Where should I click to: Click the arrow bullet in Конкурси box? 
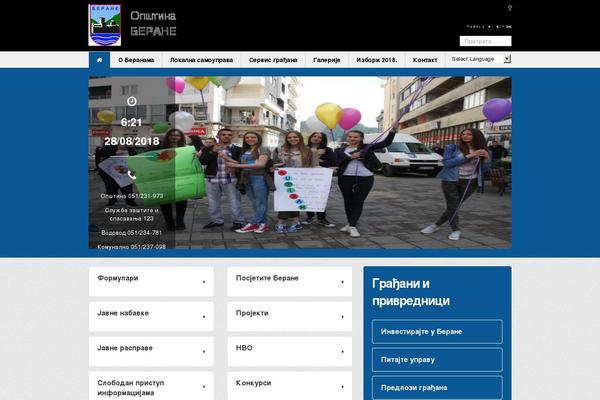(x=342, y=387)
